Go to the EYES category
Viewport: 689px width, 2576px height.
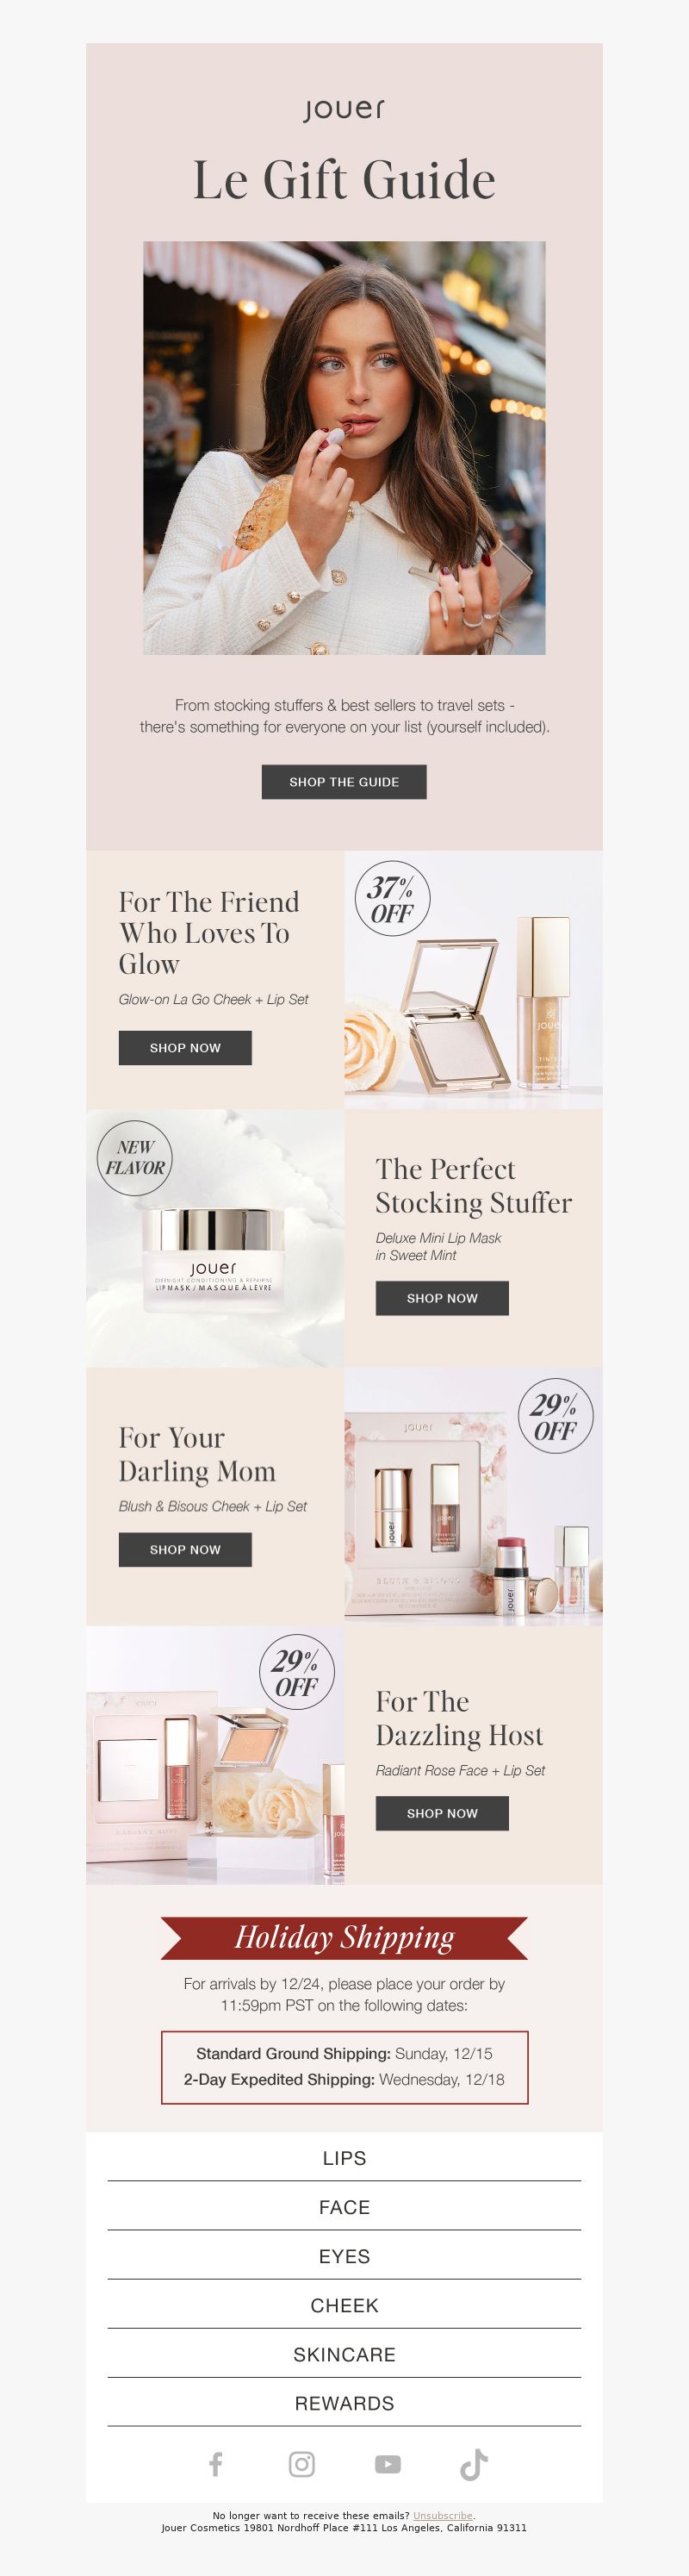(344, 2256)
